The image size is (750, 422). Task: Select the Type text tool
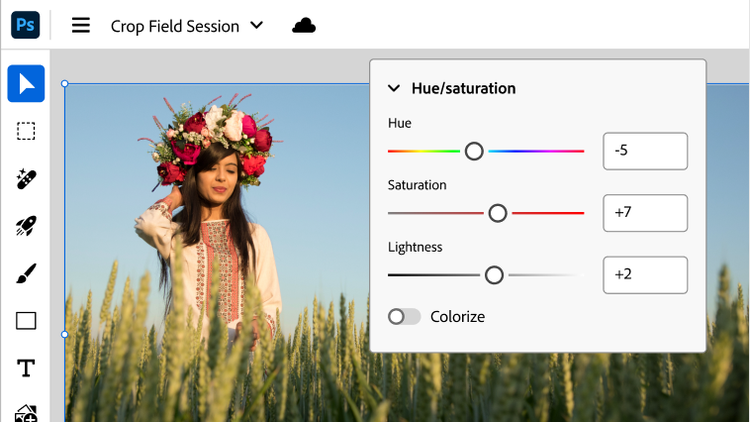[26, 368]
